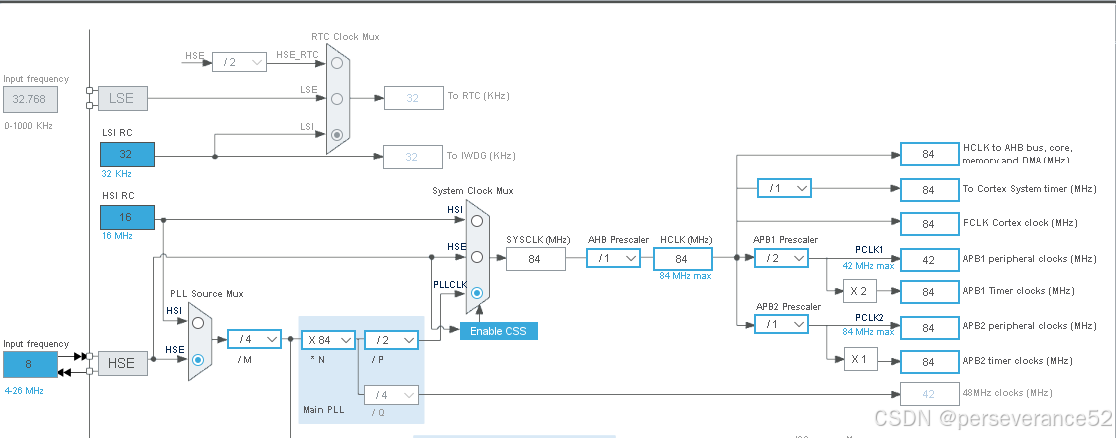Choose HSI as PLL source
The image size is (1116, 438).
[198, 323]
